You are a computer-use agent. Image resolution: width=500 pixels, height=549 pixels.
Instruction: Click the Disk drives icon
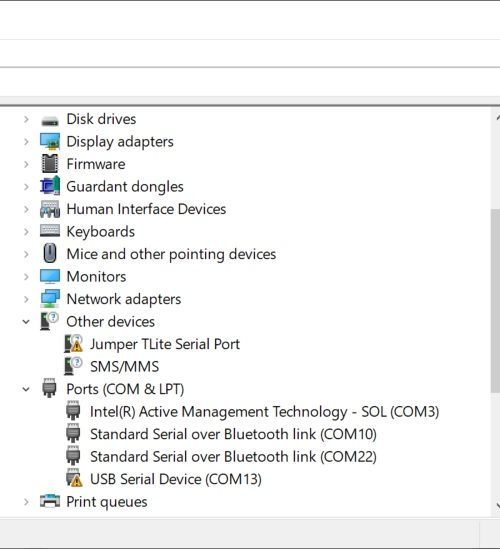pos(50,121)
